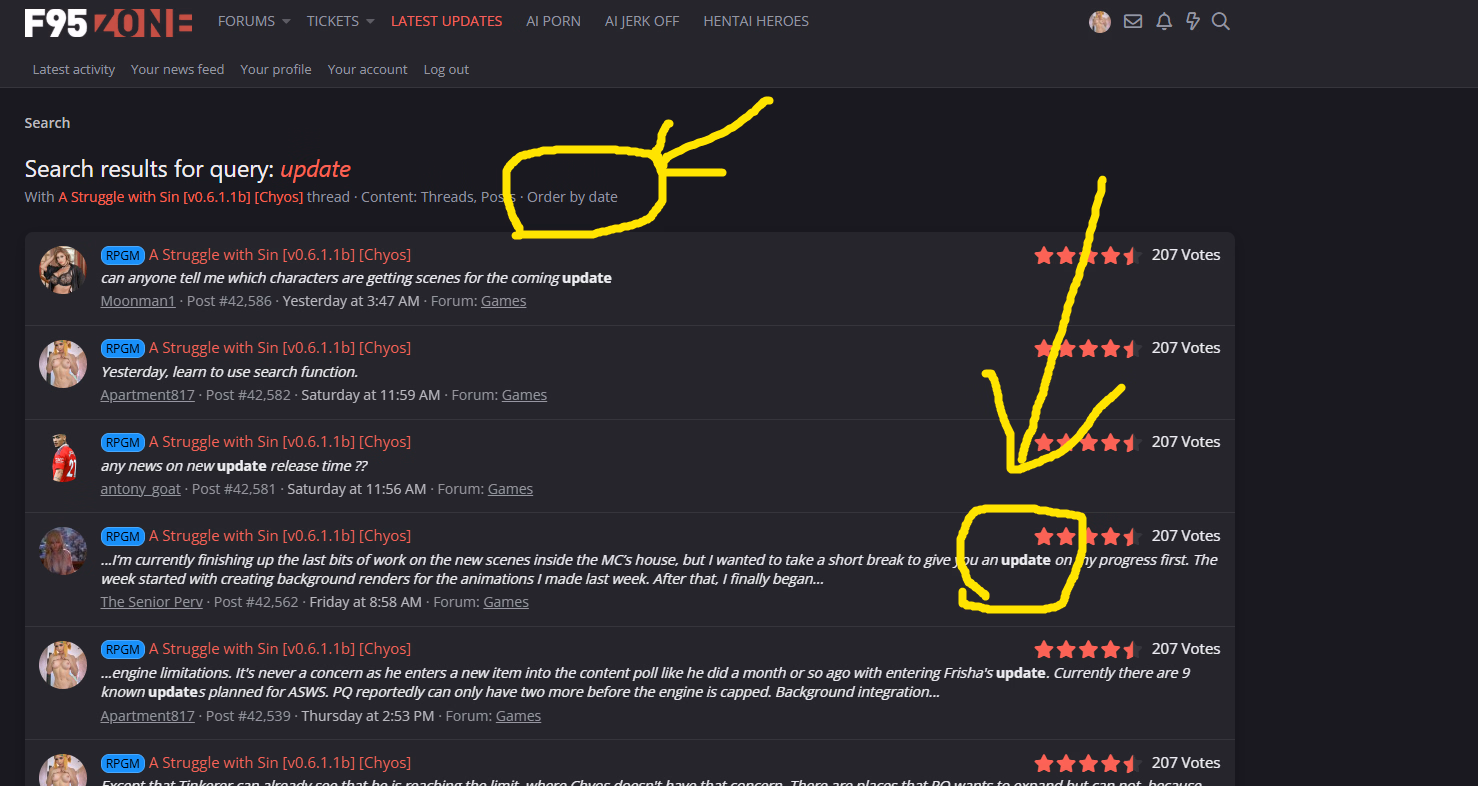
Task: View antony_goat's avatar thumbnail
Action: [62, 457]
